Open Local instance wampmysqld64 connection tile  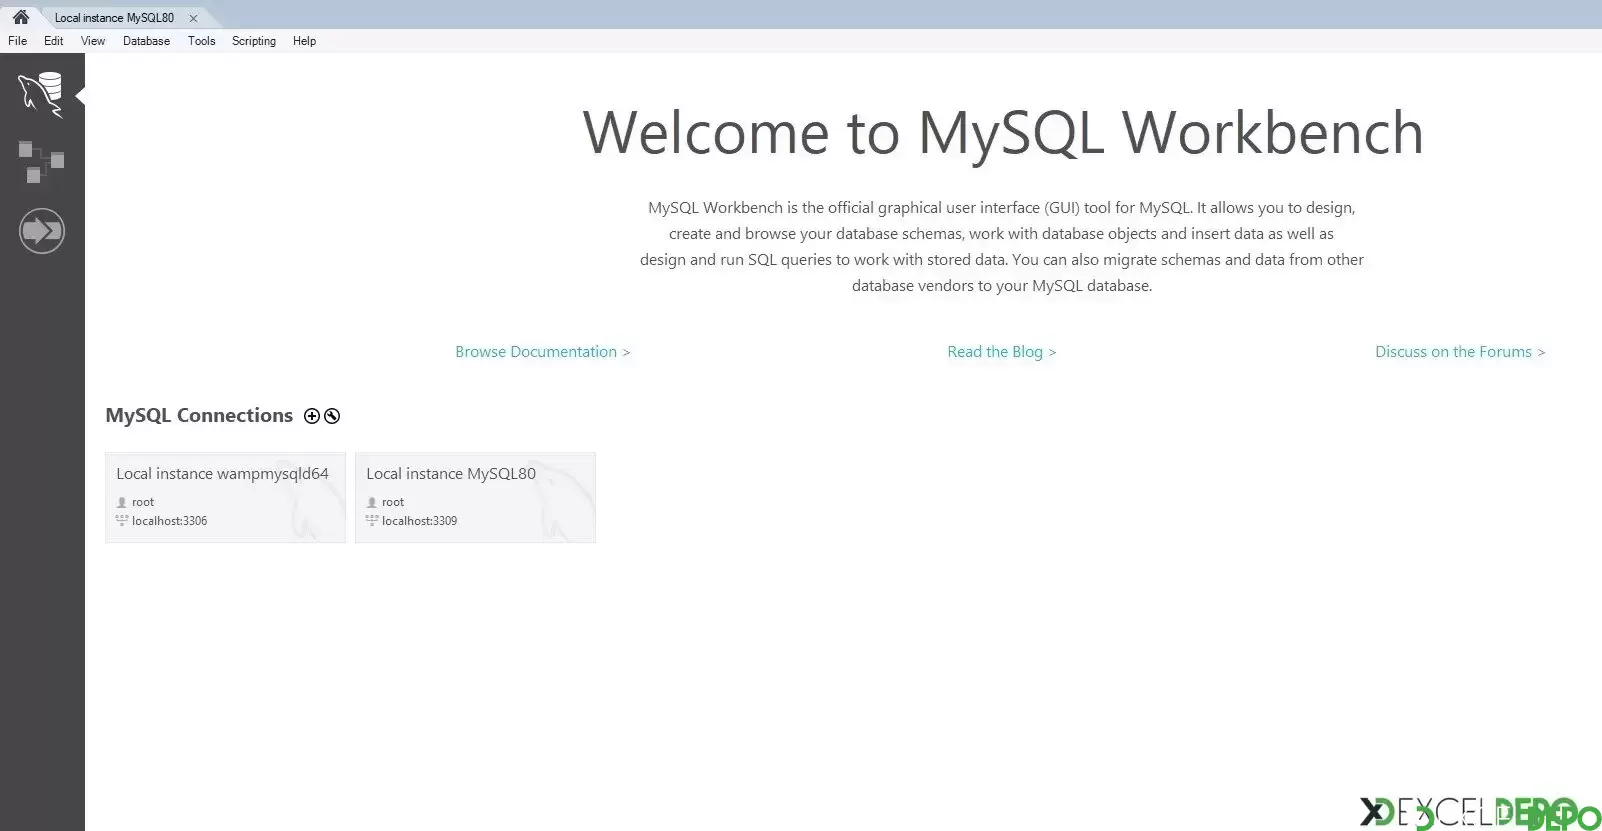(x=225, y=498)
